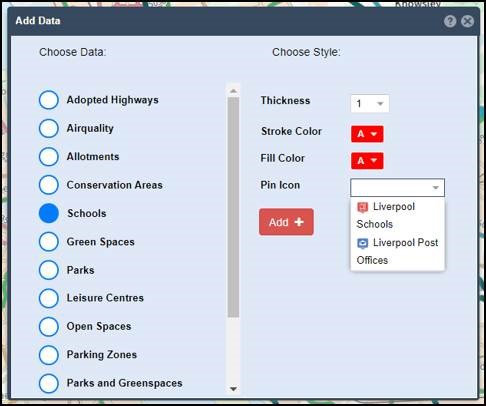The image size is (486, 406).
Task: Choose Liverpool Schools pin icon option
Action: pyautogui.click(x=397, y=215)
